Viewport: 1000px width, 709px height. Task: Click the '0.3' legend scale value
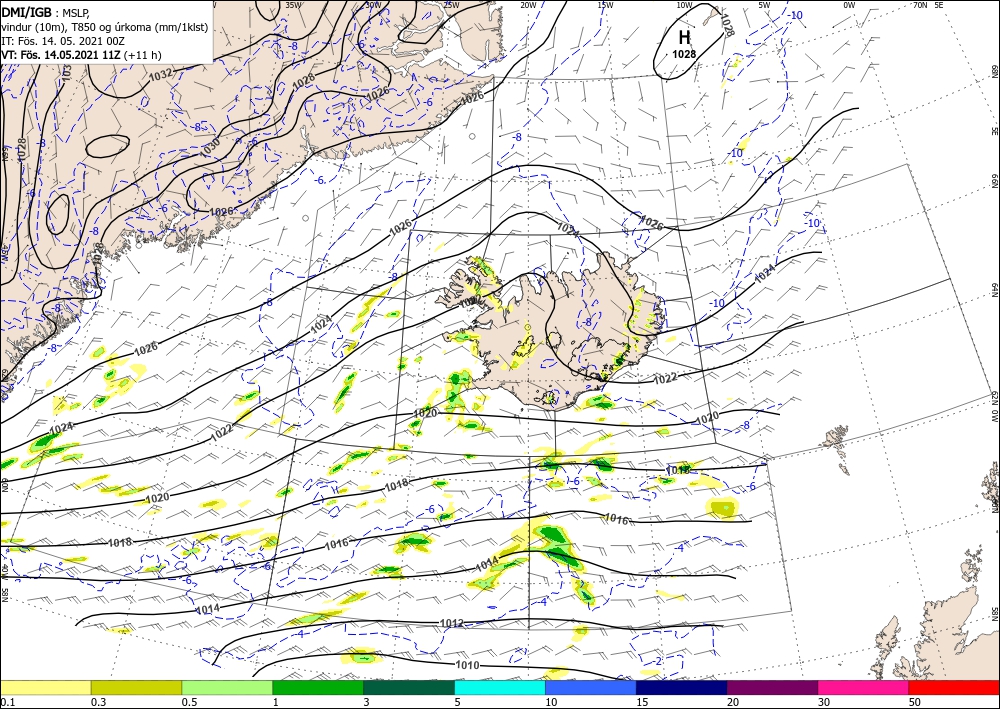tap(98, 702)
